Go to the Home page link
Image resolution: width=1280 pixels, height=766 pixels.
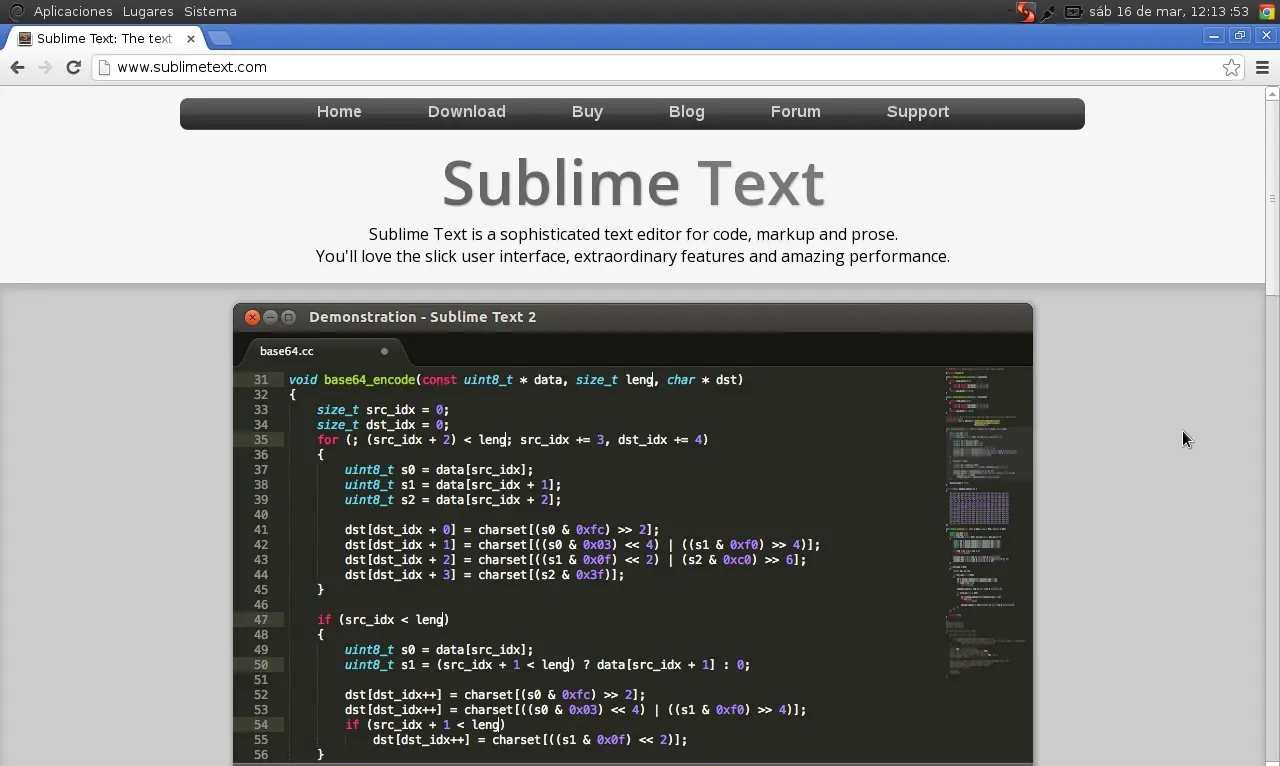(x=339, y=112)
